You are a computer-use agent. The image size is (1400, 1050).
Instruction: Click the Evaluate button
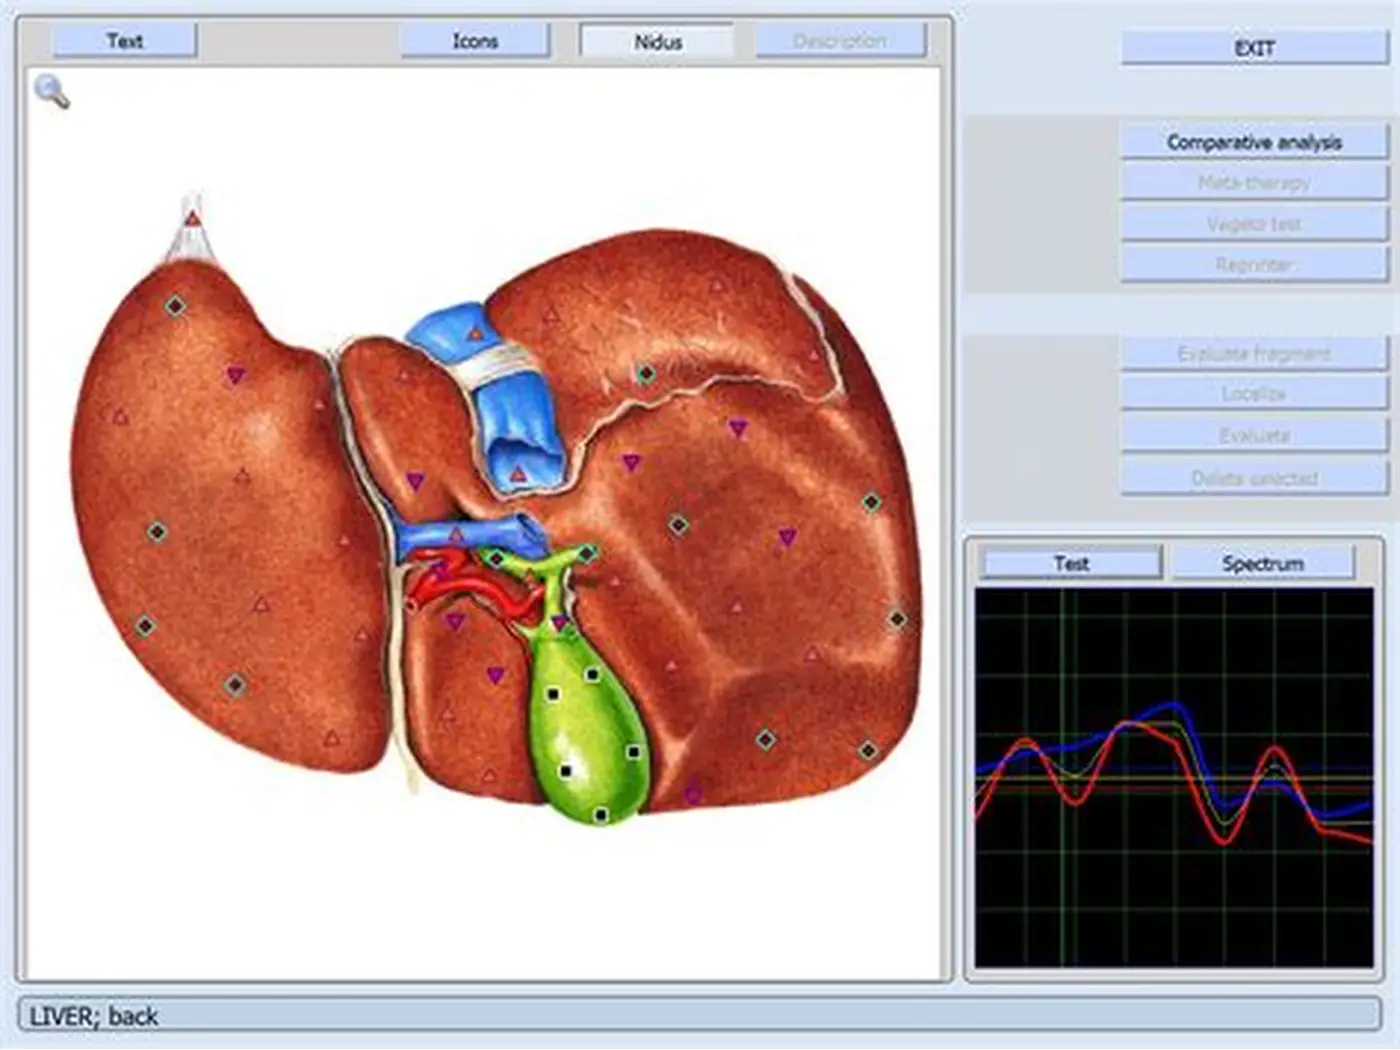point(1254,436)
